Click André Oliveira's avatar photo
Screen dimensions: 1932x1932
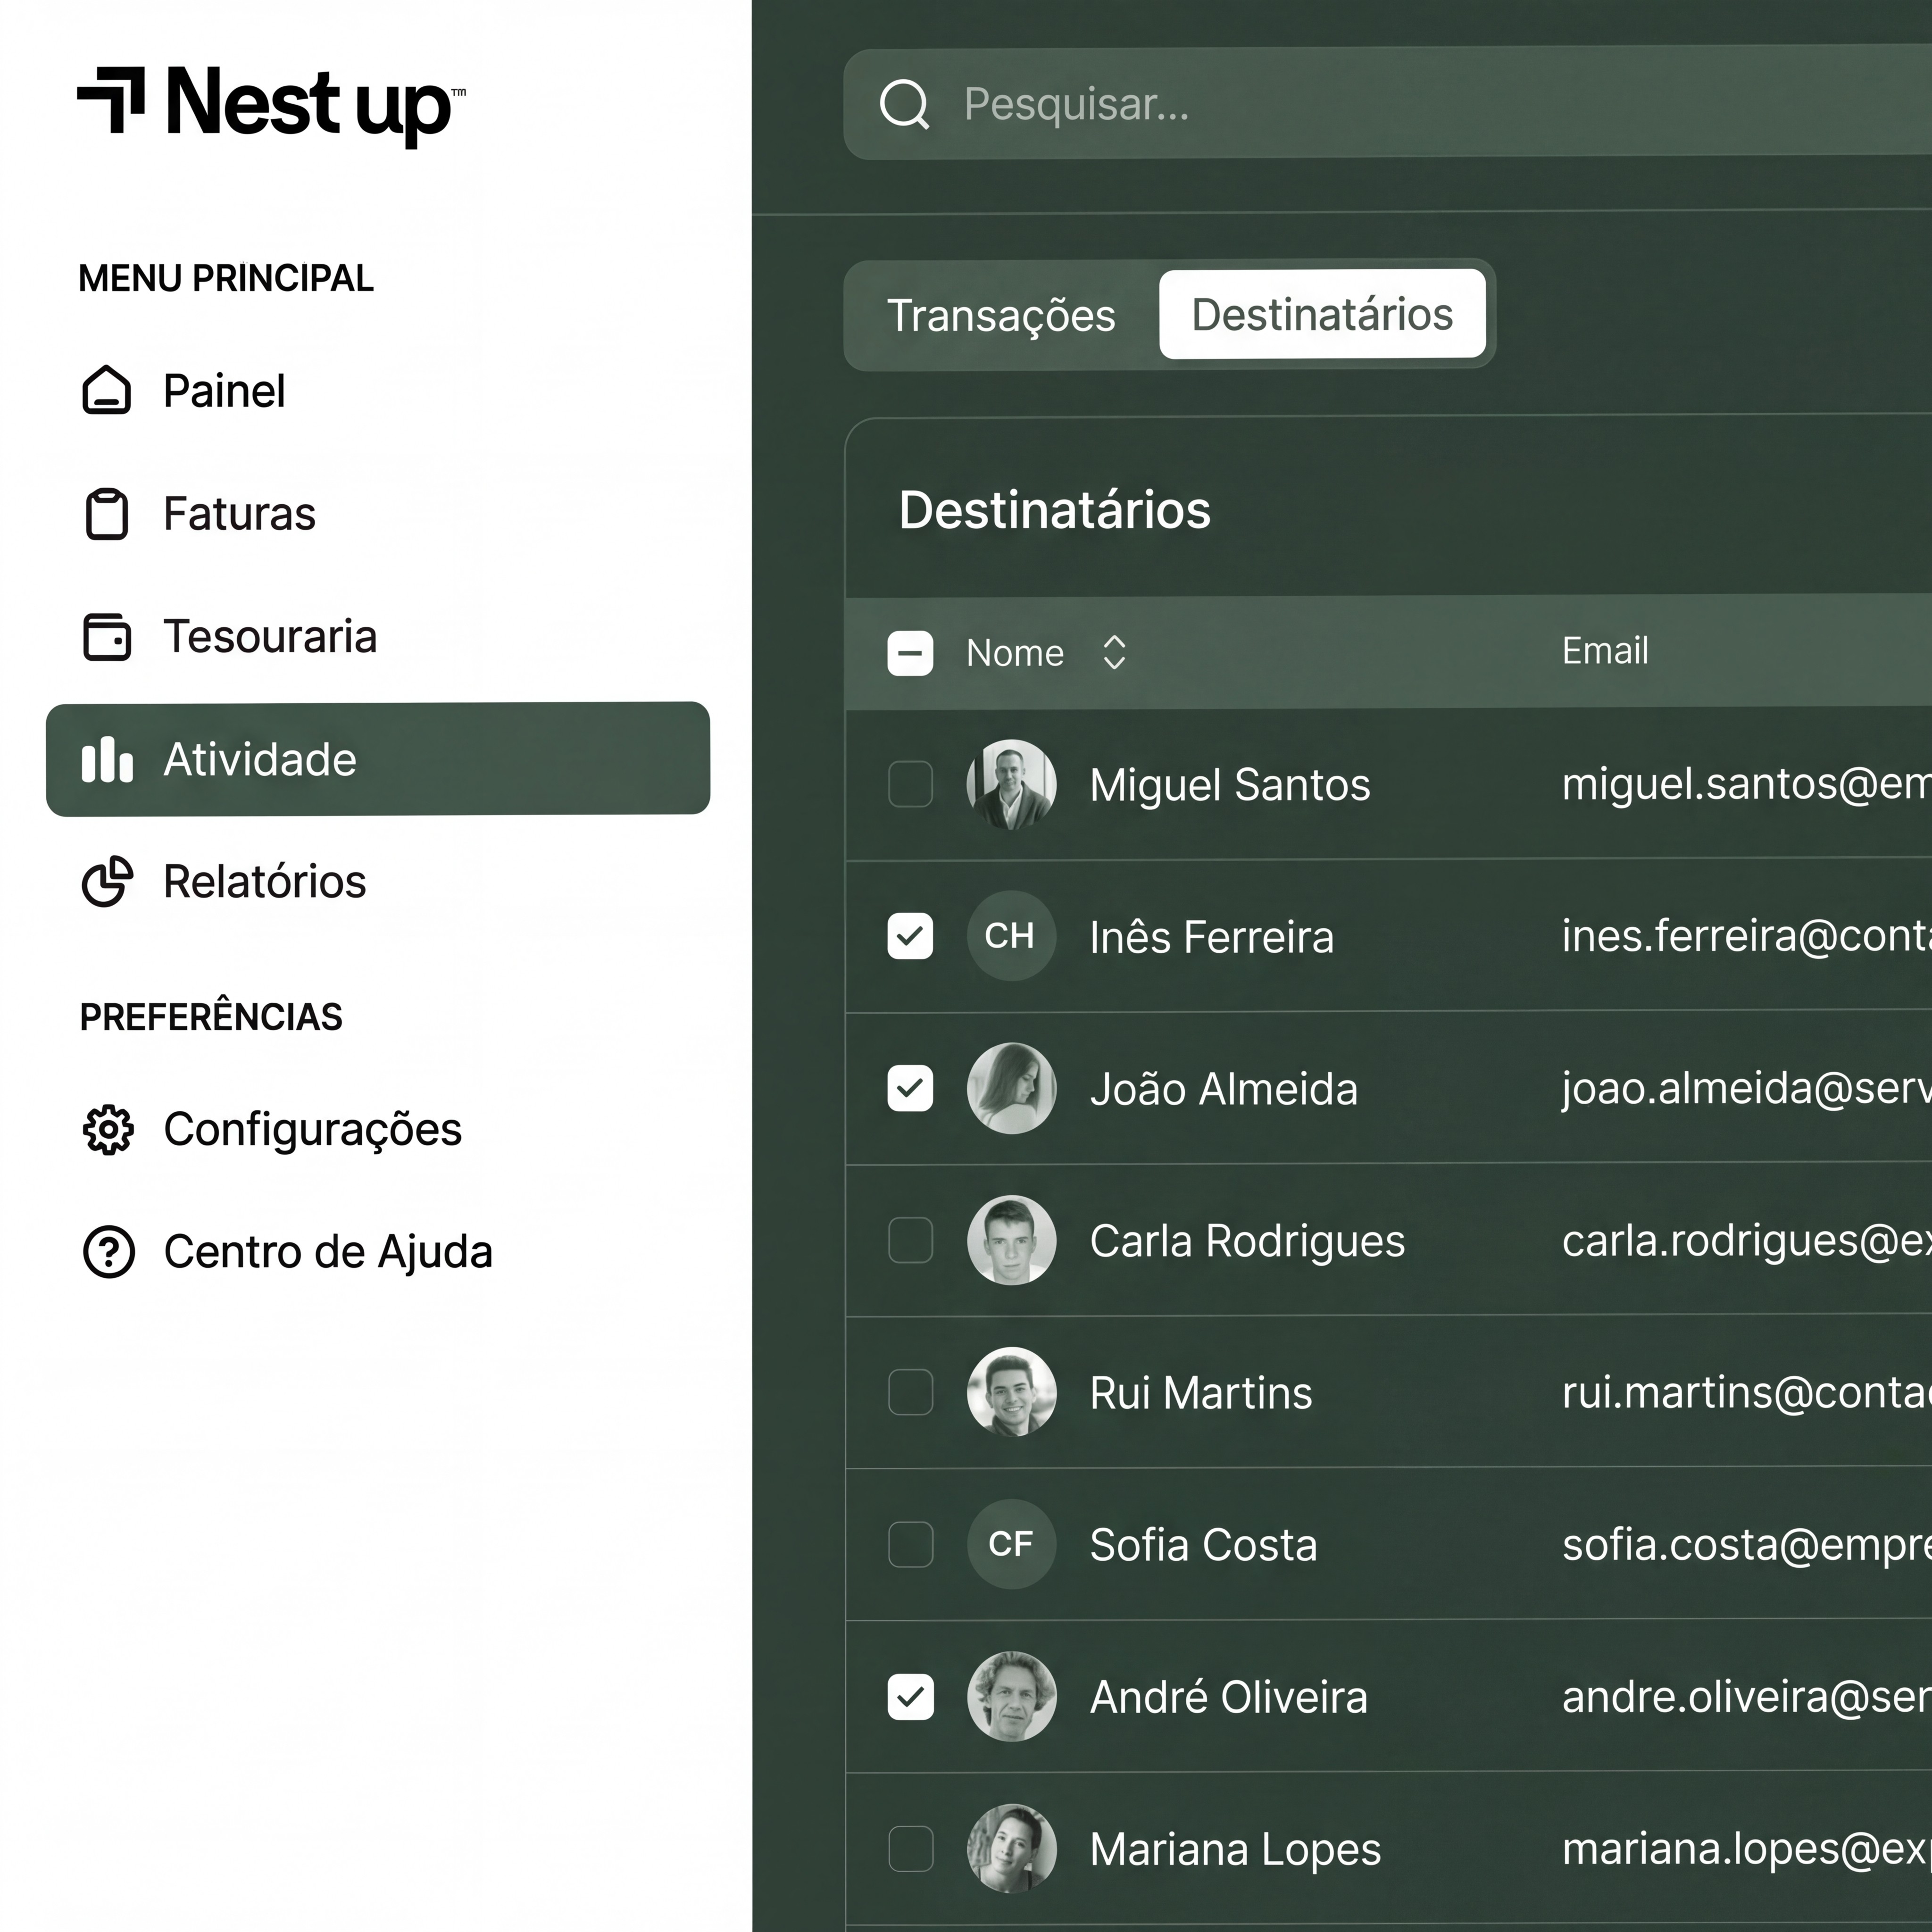[1011, 1696]
